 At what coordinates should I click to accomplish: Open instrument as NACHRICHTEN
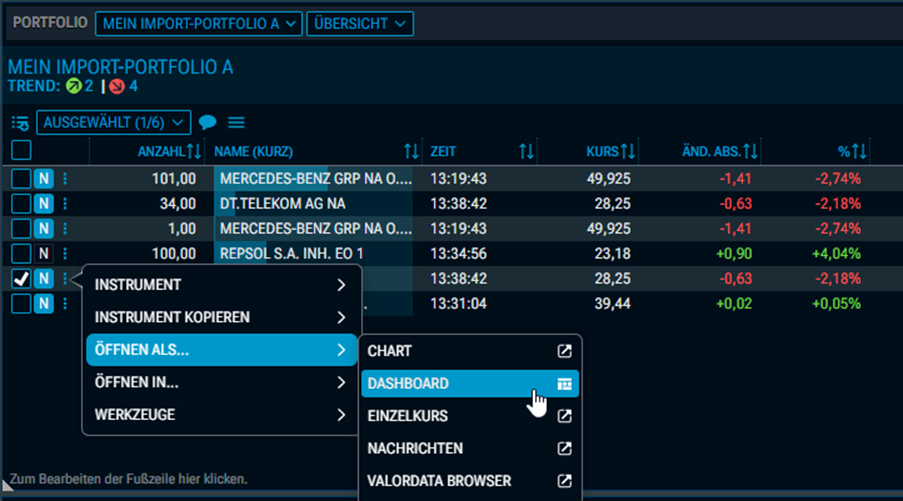point(470,449)
